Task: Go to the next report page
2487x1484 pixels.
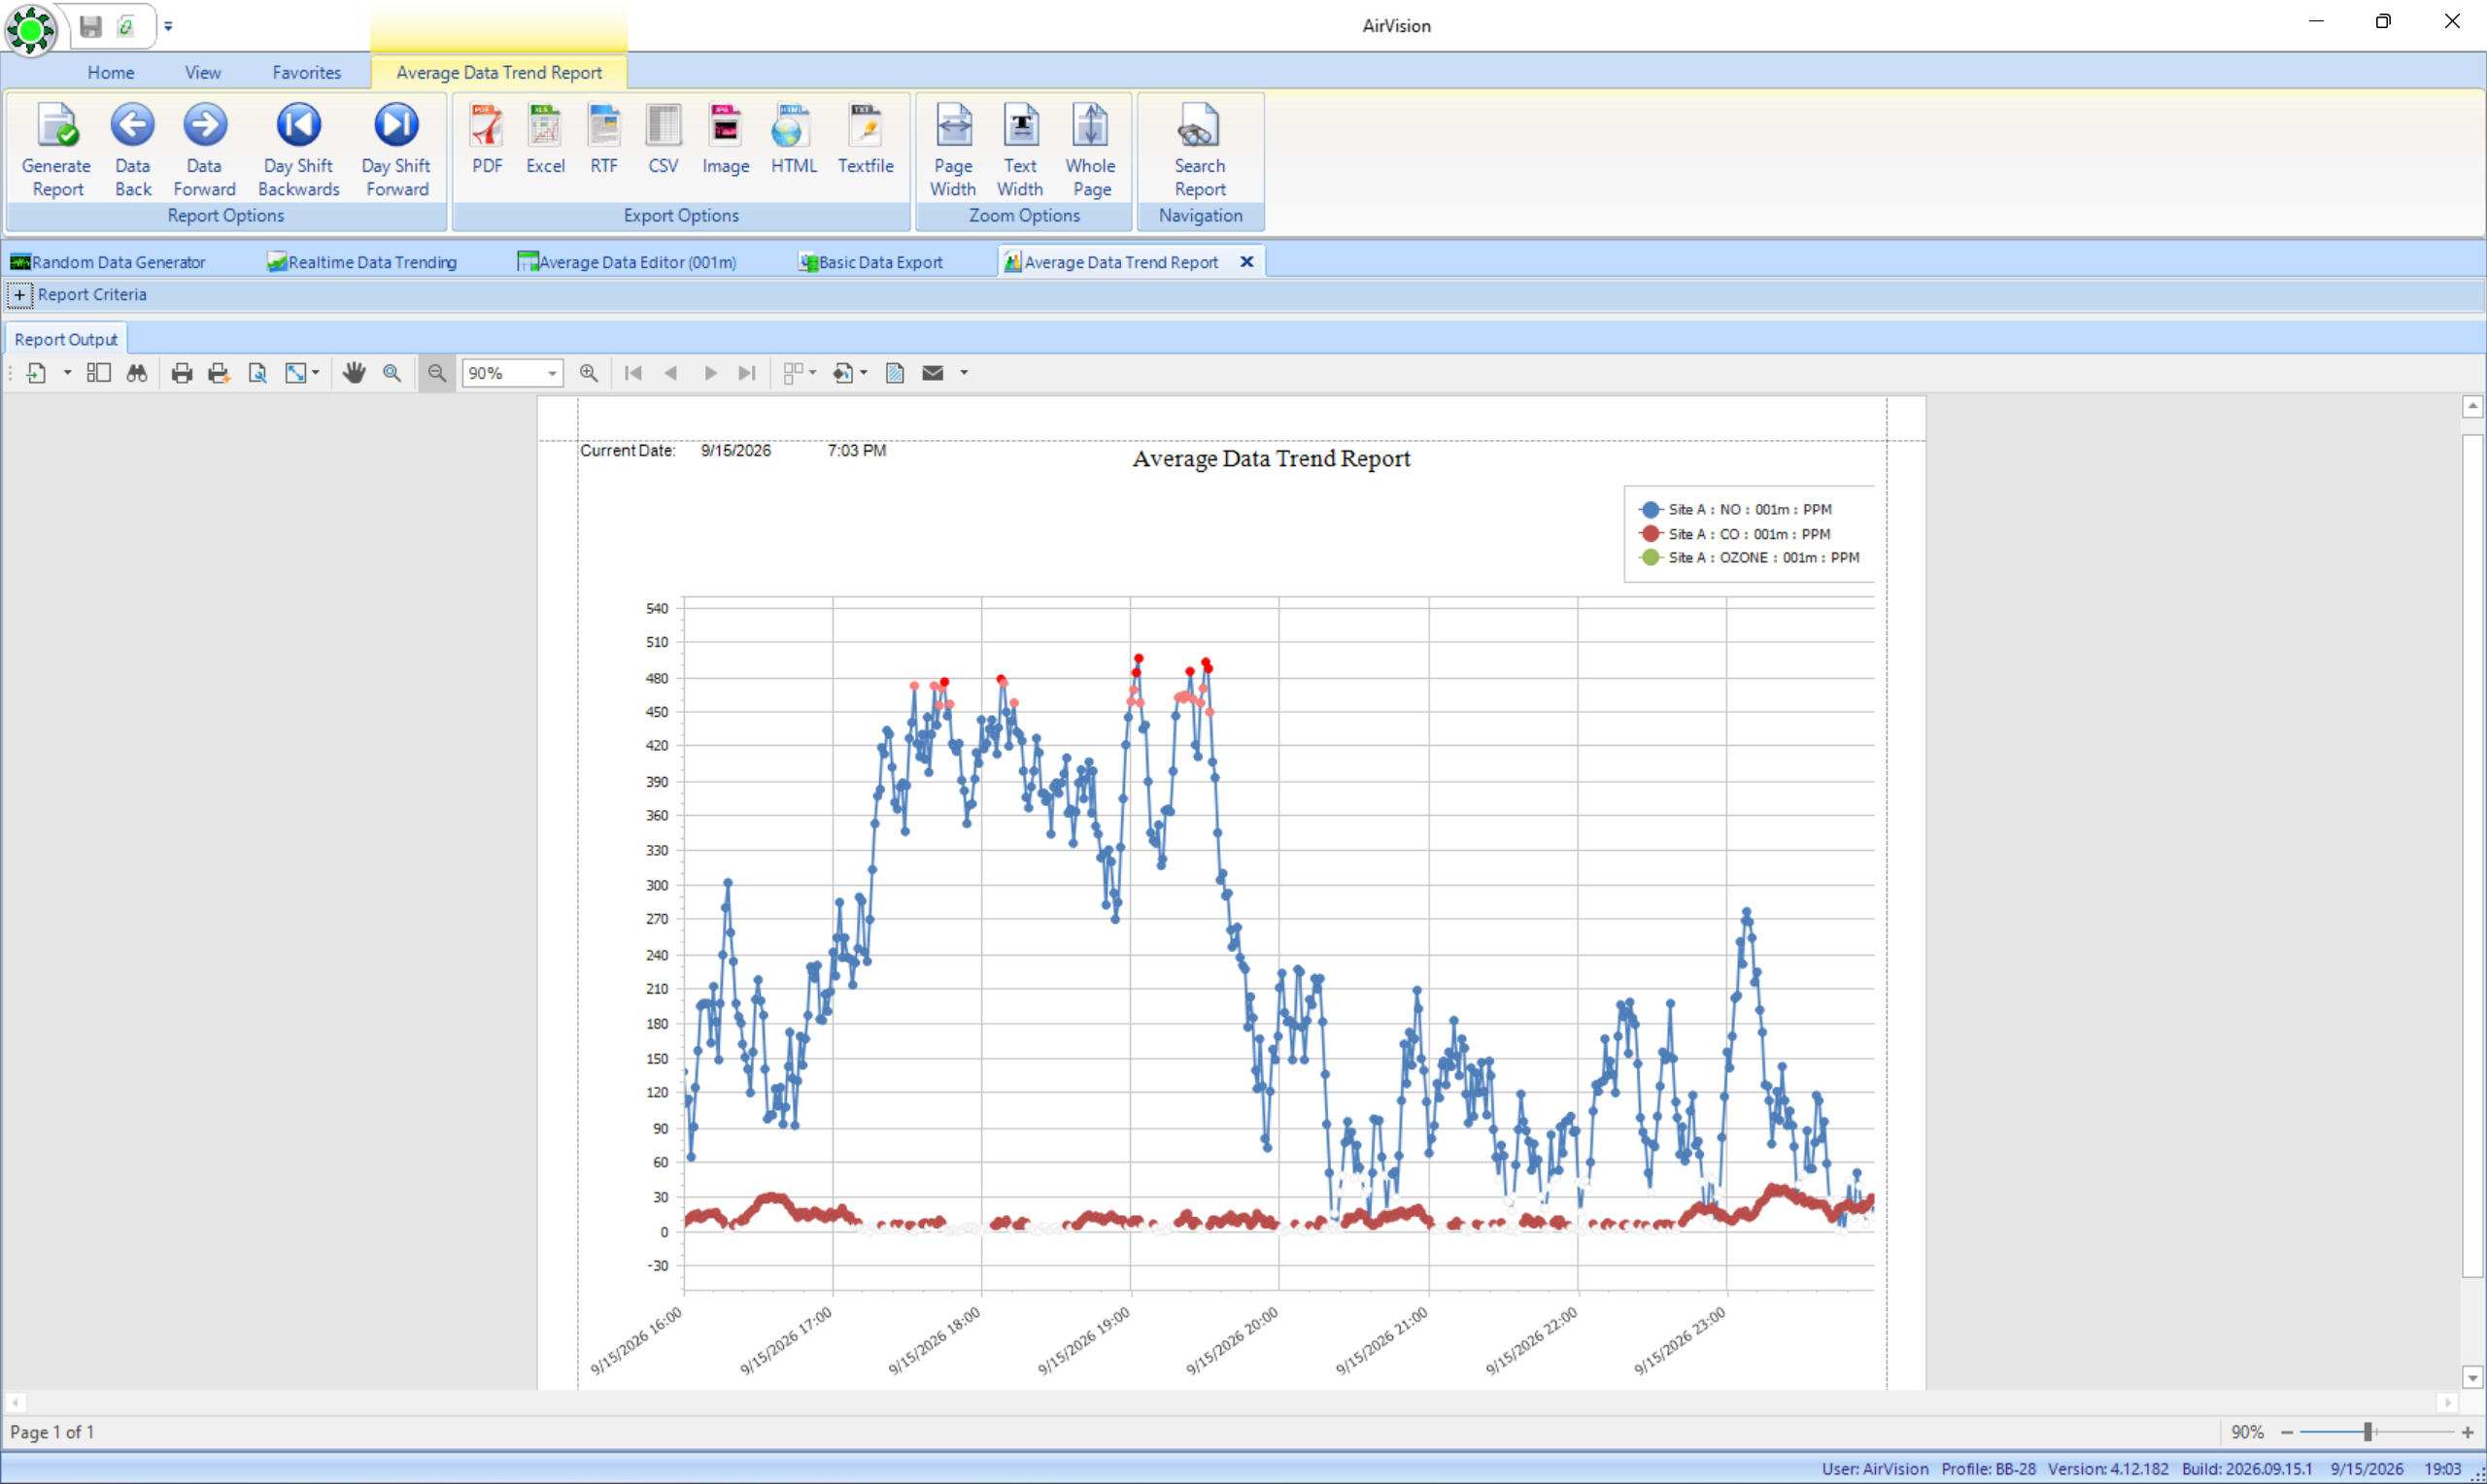Action: click(x=710, y=373)
